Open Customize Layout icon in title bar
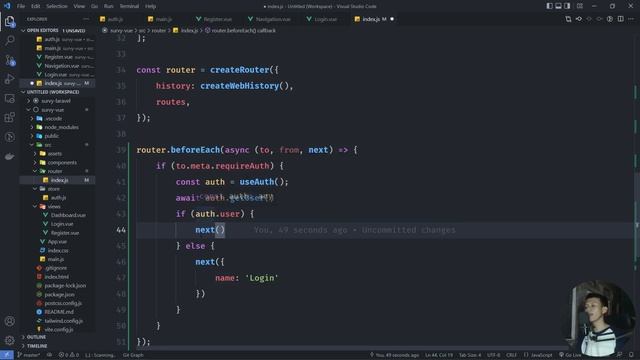The width and height of the screenshot is (640, 360). [x=580, y=6]
